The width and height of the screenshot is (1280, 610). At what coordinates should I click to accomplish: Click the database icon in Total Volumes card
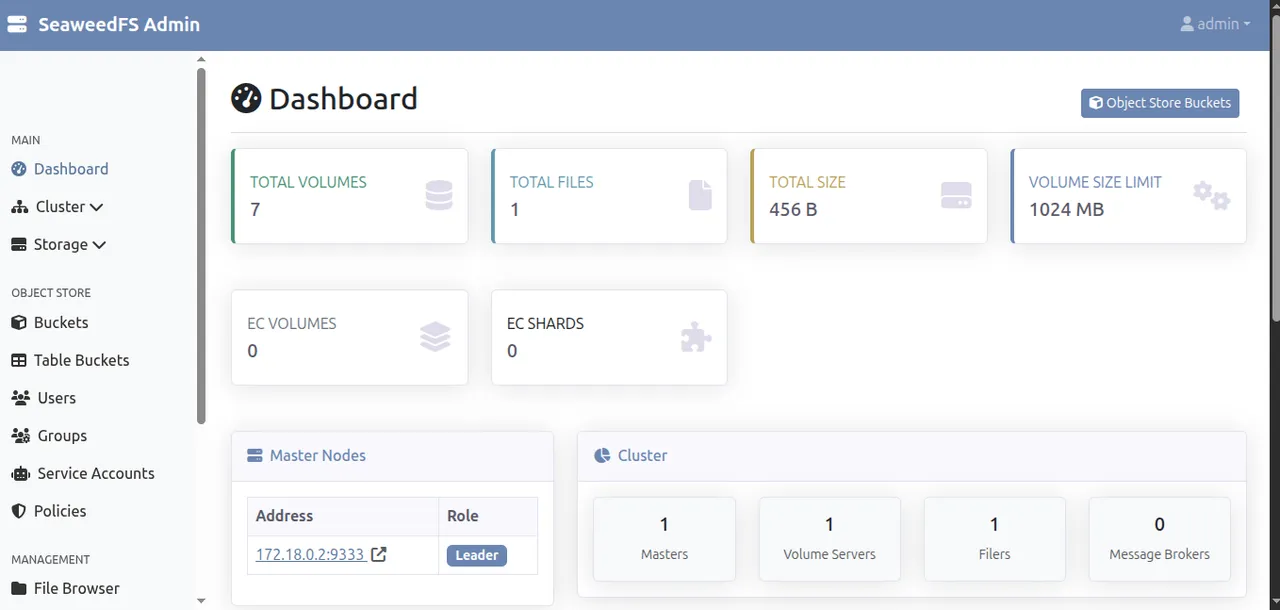click(x=438, y=195)
